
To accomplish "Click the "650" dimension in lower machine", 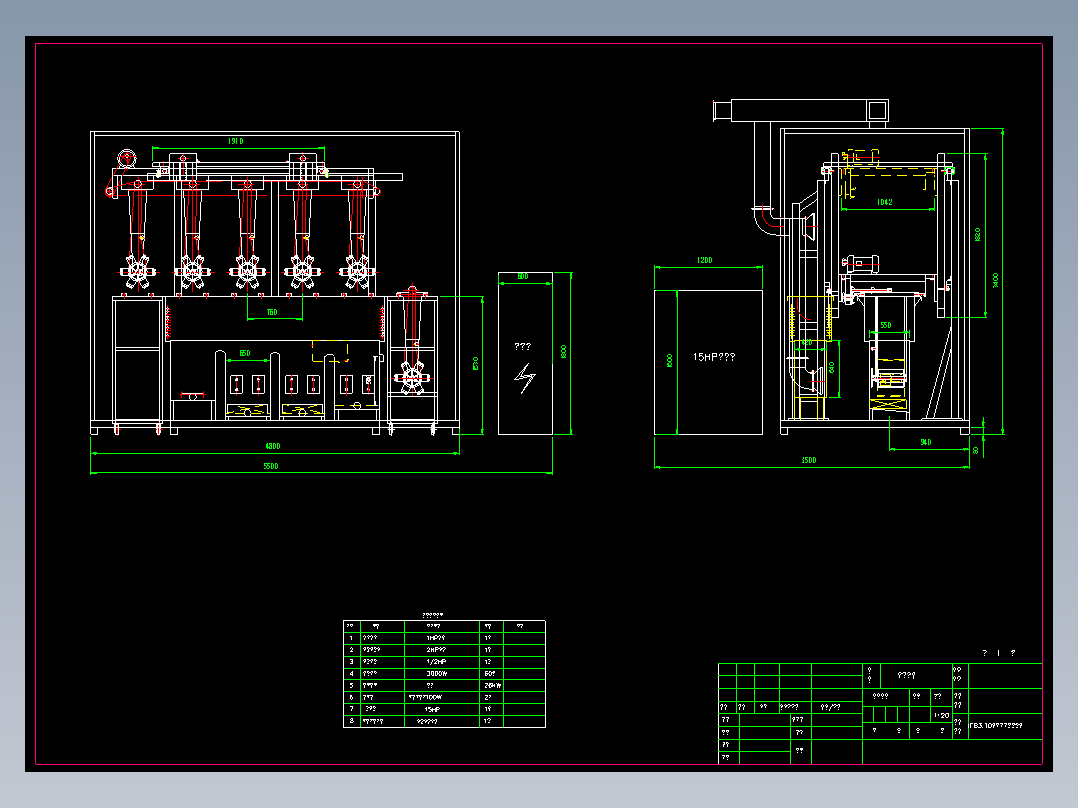I will [x=245, y=353].
